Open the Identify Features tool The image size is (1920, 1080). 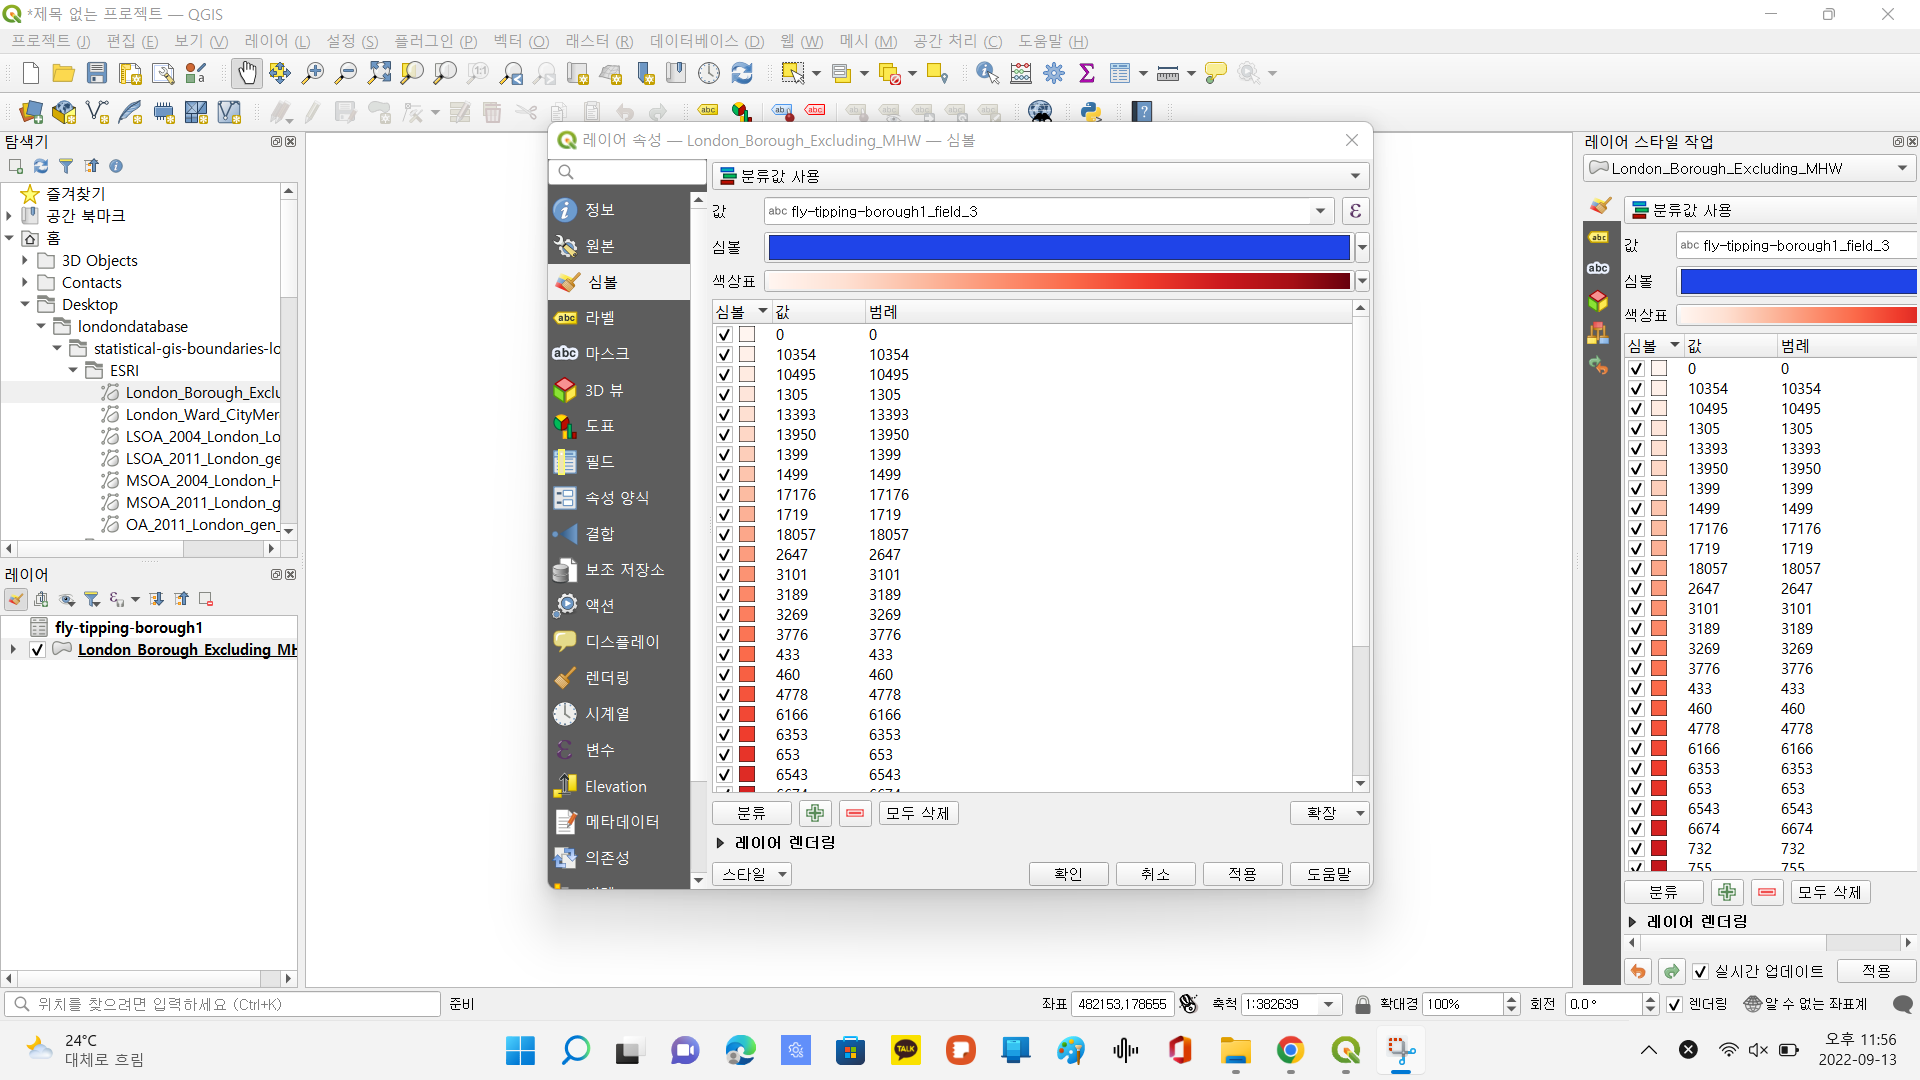click(987, 72)
